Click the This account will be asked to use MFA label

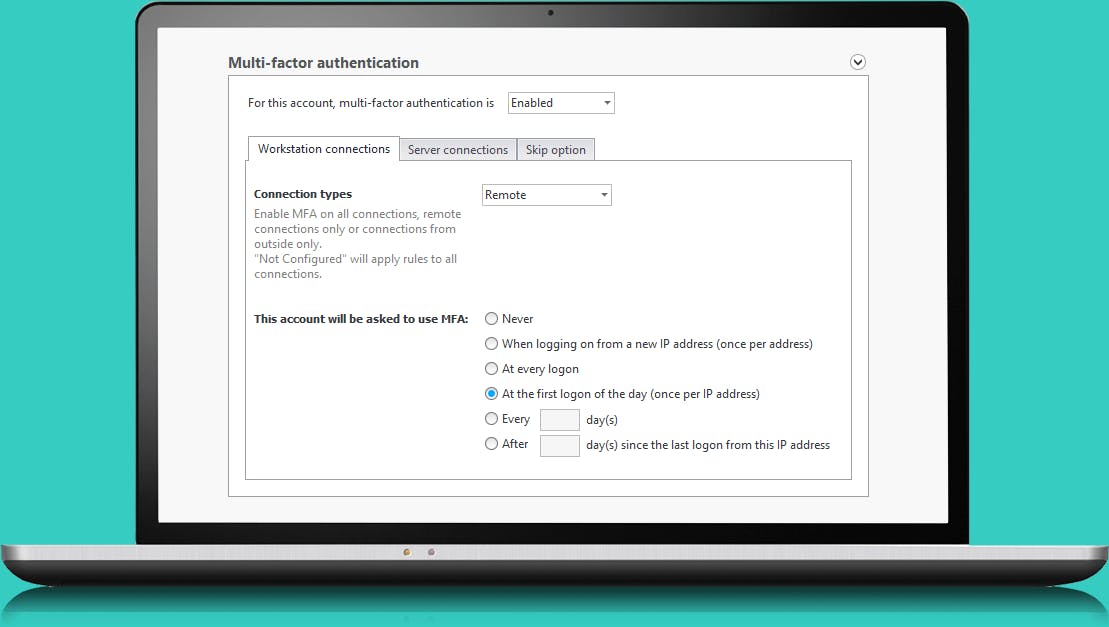(x=361, y=318)
